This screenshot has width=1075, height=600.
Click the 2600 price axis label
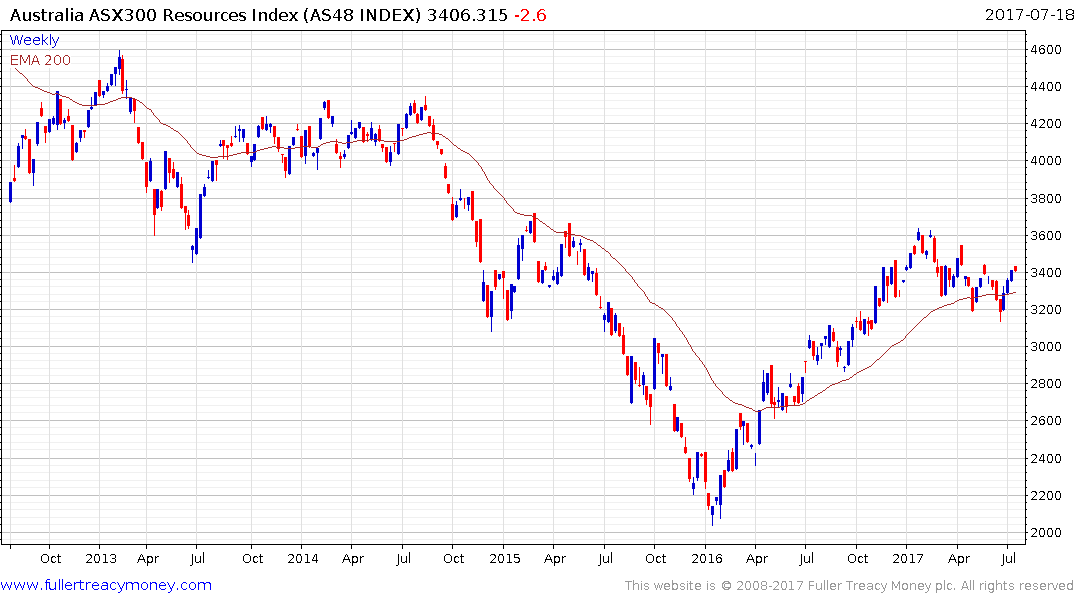[x=1046, y=420]
